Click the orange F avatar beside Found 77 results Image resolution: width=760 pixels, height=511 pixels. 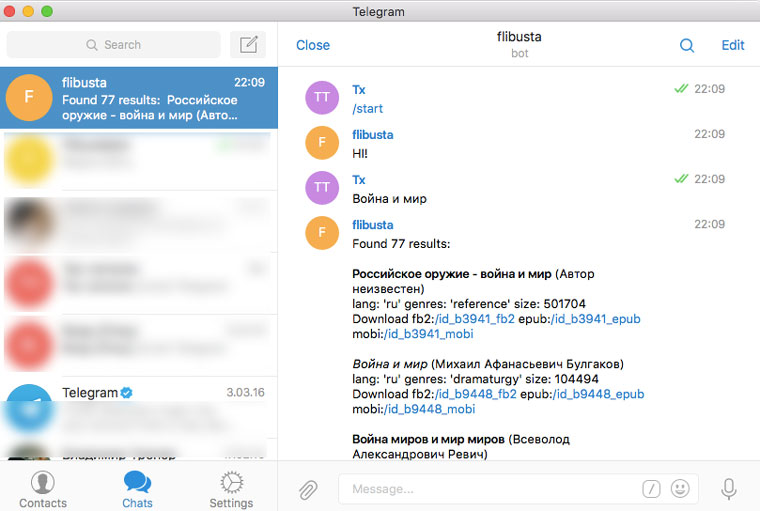322,233
